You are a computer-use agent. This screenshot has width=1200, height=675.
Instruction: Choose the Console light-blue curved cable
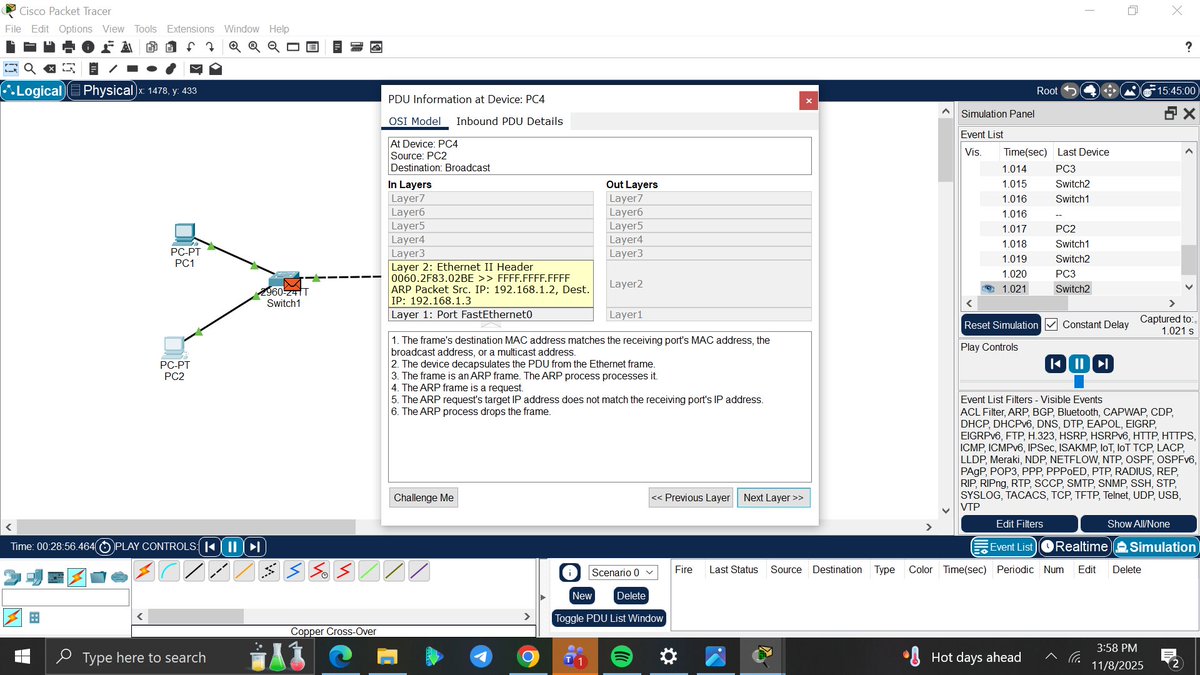[x=169, y=571]
